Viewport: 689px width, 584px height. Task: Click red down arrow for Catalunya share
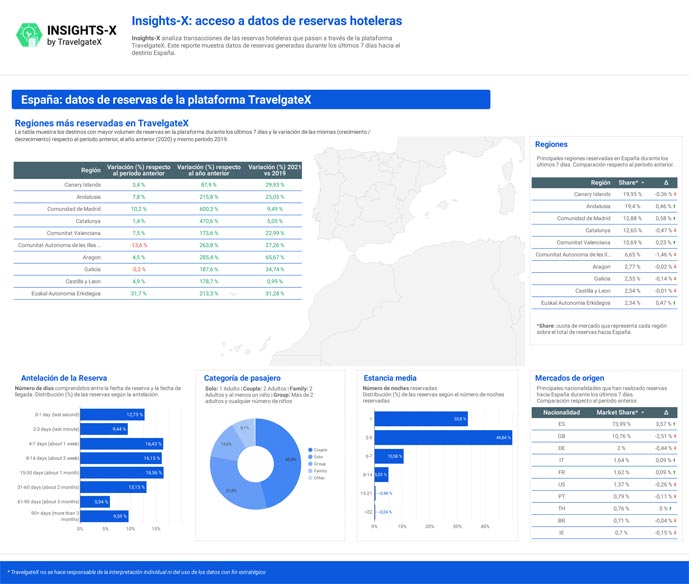click(x=675, y=230)
